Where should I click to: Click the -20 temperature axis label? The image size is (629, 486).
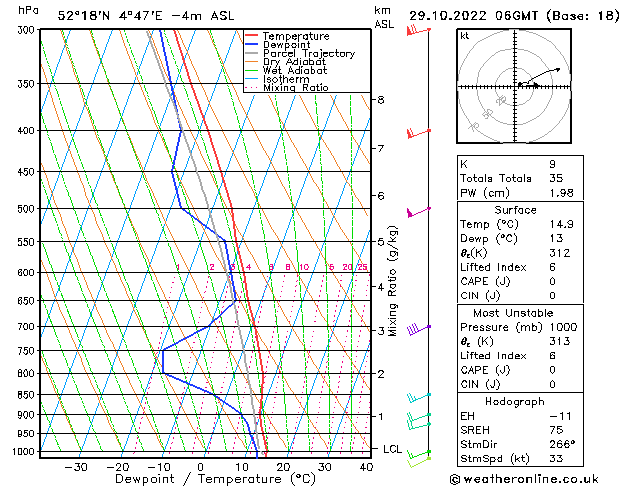pyautogui.click(x=118, y=468)
